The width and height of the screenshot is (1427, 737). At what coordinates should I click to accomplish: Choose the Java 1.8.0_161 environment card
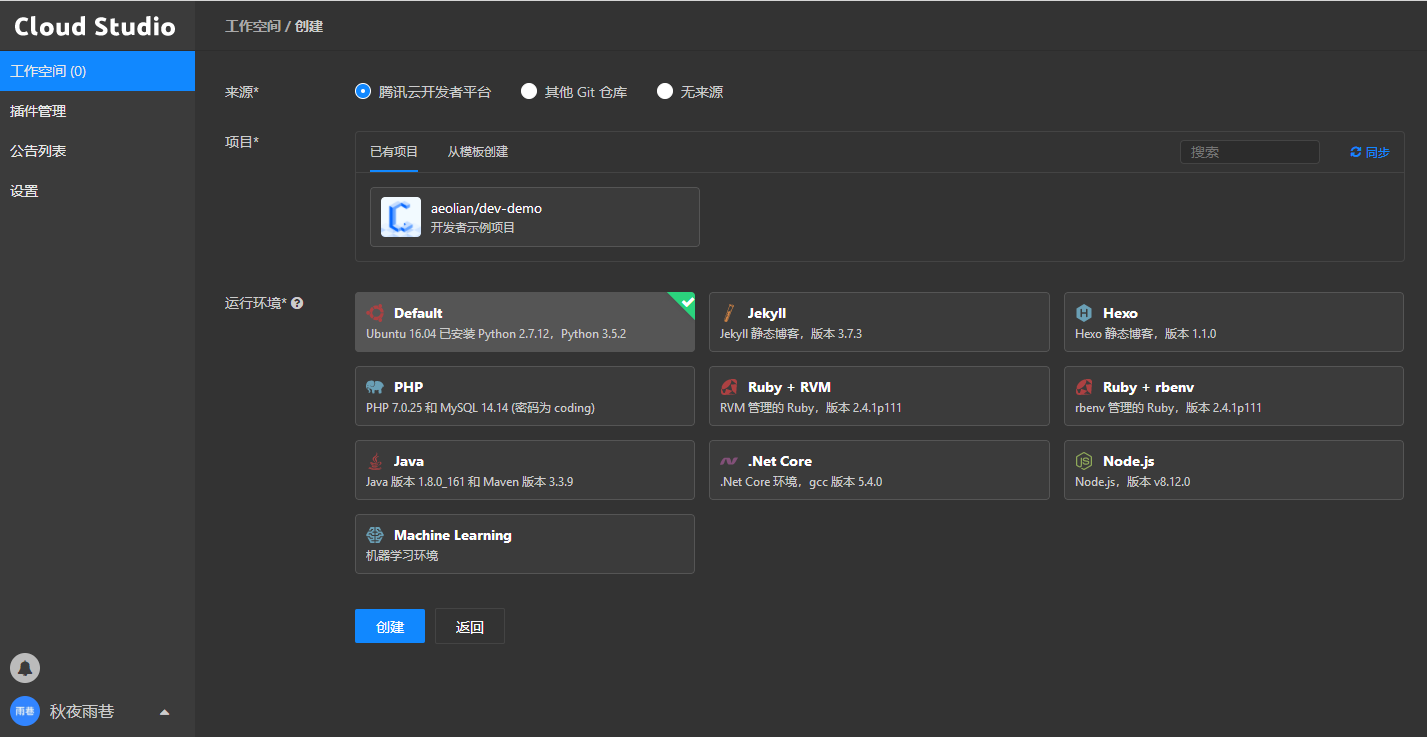click(525, 470)
